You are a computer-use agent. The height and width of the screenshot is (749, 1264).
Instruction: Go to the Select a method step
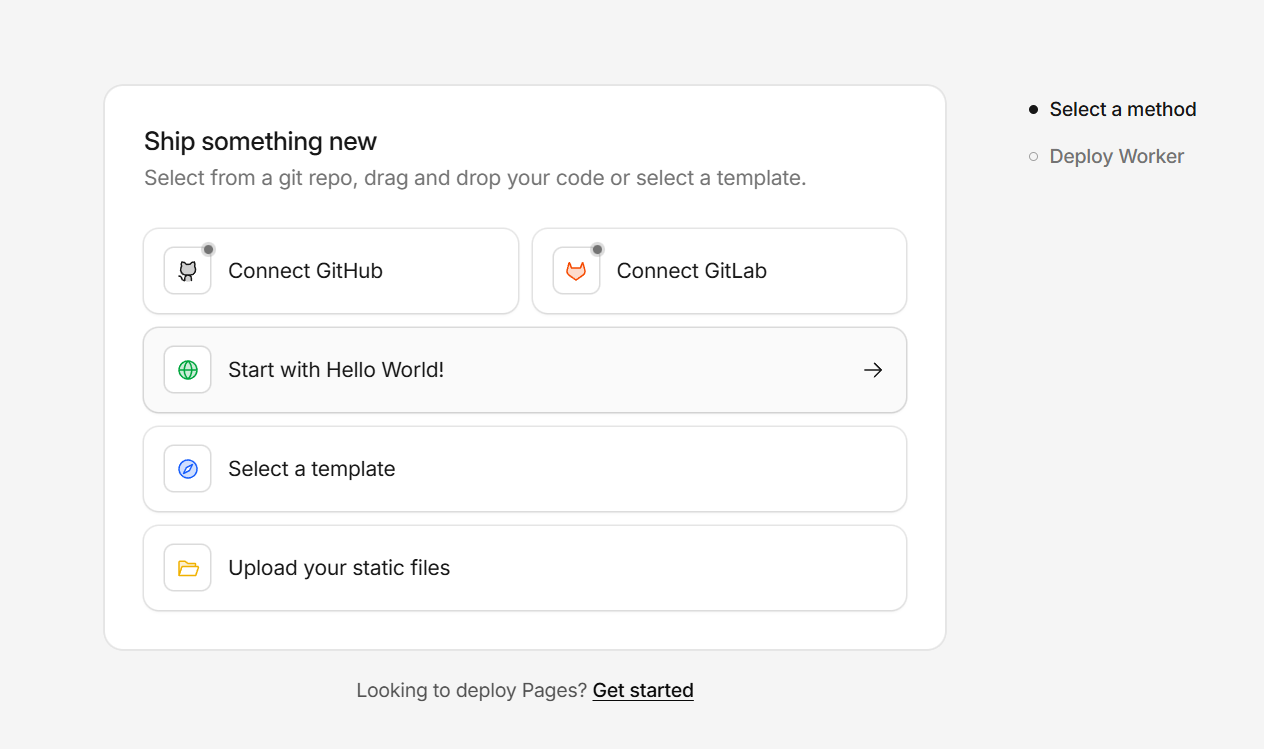click(1122, 109)
